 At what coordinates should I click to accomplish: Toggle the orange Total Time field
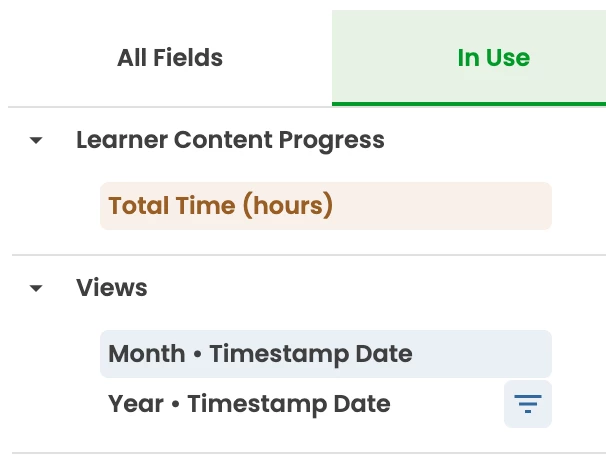click(x=326, y=206)
